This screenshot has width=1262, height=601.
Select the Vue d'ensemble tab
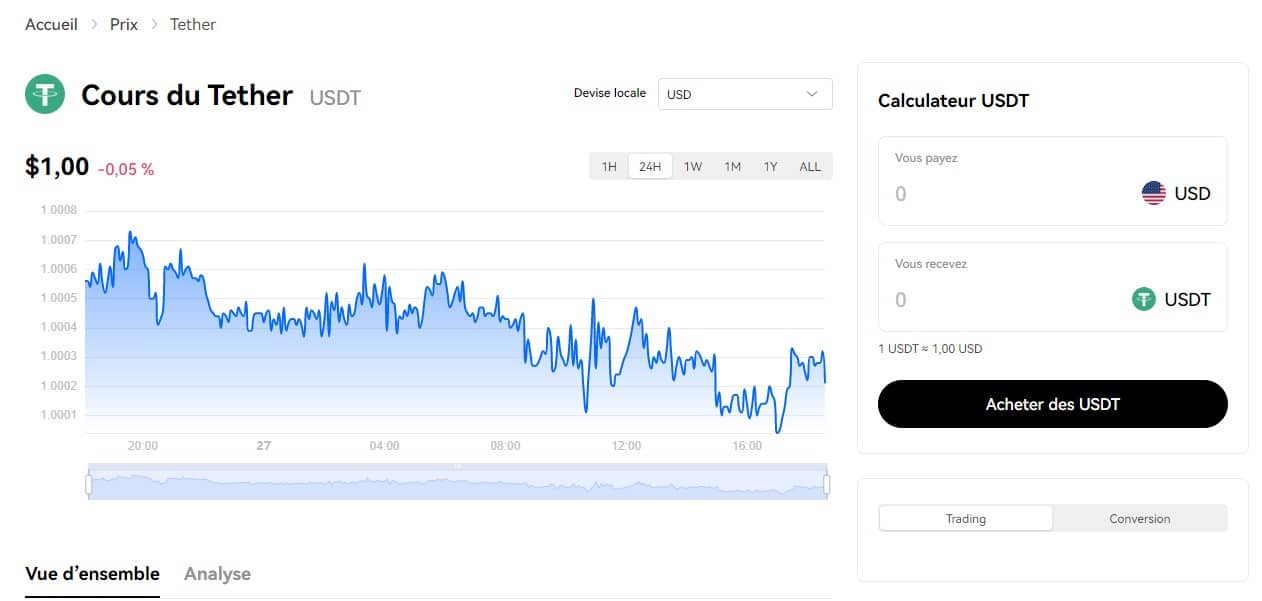[91, 573]
